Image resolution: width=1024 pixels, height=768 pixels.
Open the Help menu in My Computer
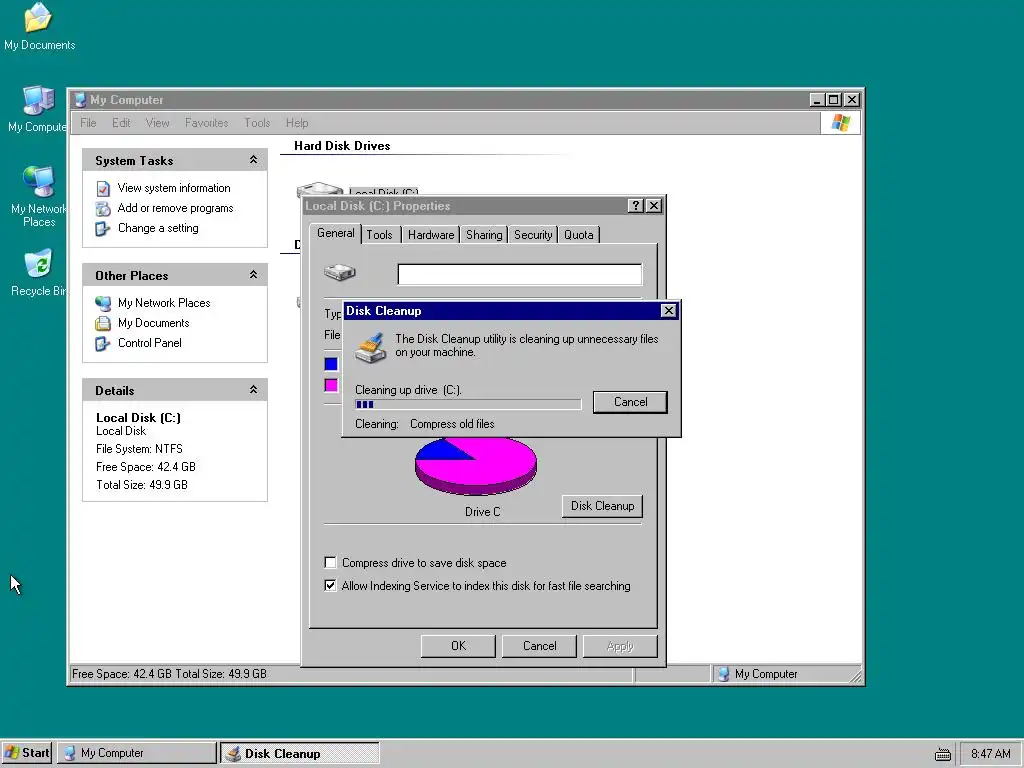(296, 123)
